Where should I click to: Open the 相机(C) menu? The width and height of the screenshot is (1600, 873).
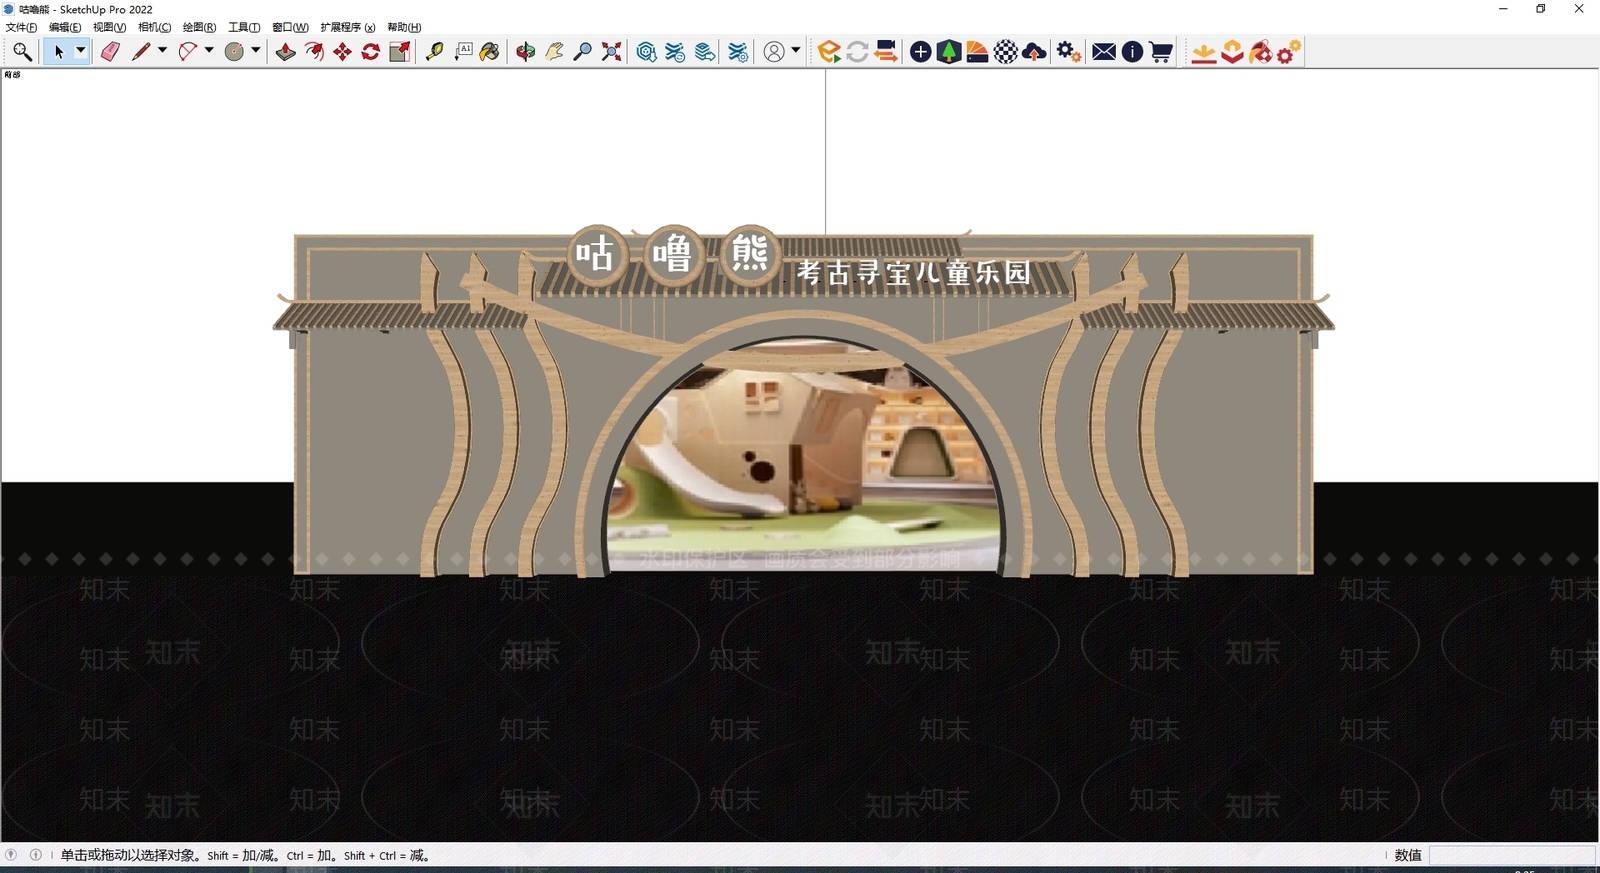[154, 28]
